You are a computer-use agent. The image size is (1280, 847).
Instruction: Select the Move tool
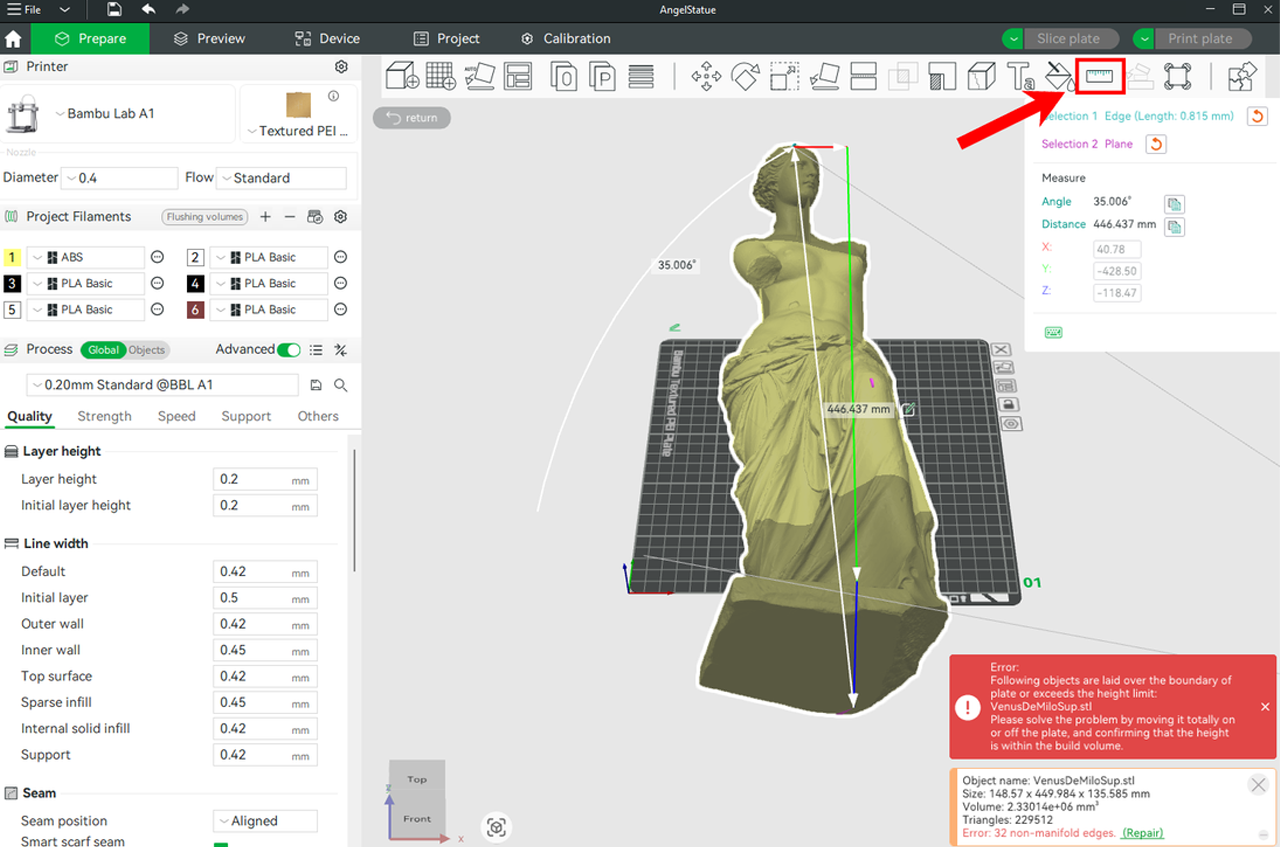click(706, 76)
